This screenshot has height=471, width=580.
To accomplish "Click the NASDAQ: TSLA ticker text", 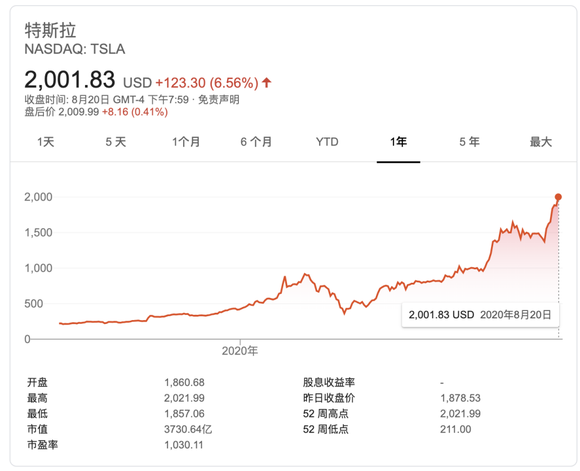I will 75,49.
